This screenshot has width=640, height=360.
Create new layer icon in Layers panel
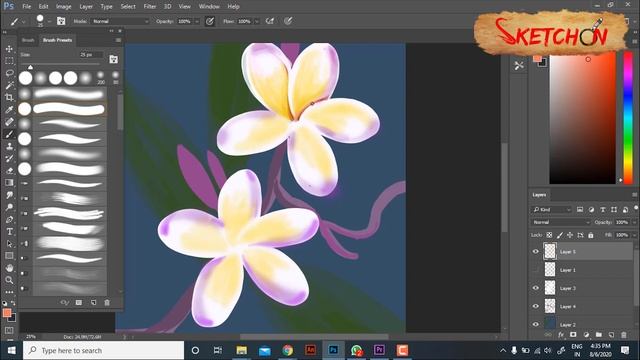(611, 335)
